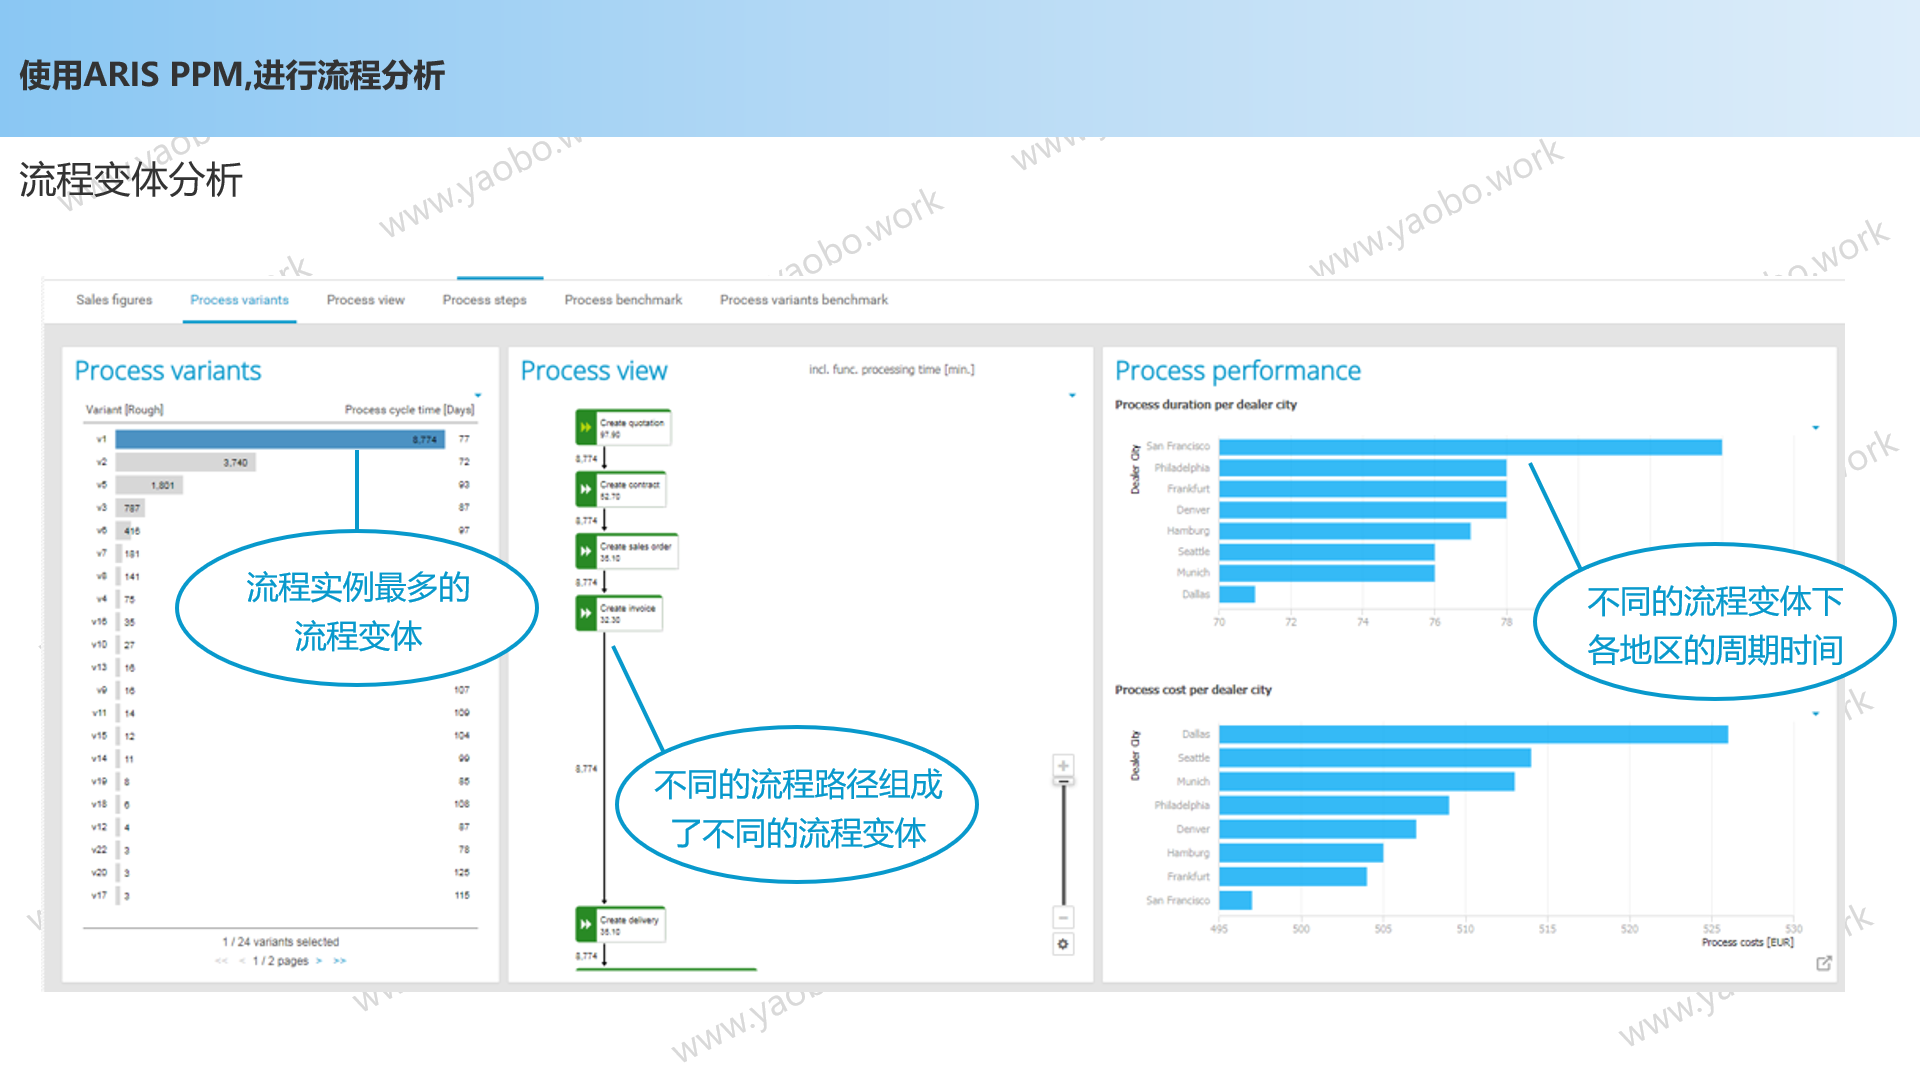Go to the first variants page (<<)
The height and width of the screenshot is (1080, 1920).
221,961
